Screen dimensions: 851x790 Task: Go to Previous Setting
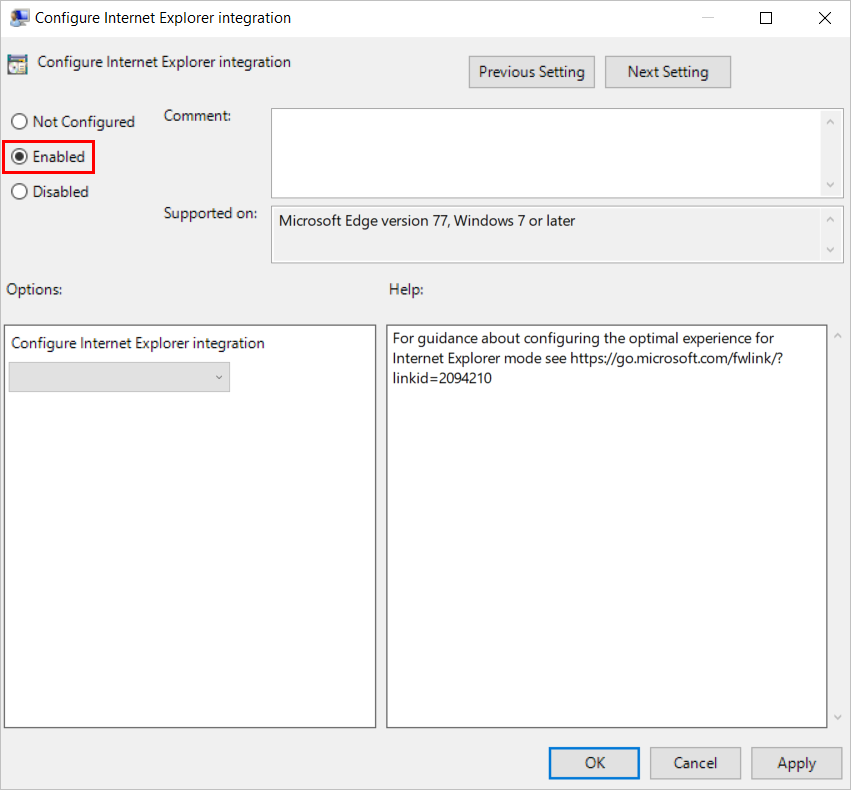(531, 72)
